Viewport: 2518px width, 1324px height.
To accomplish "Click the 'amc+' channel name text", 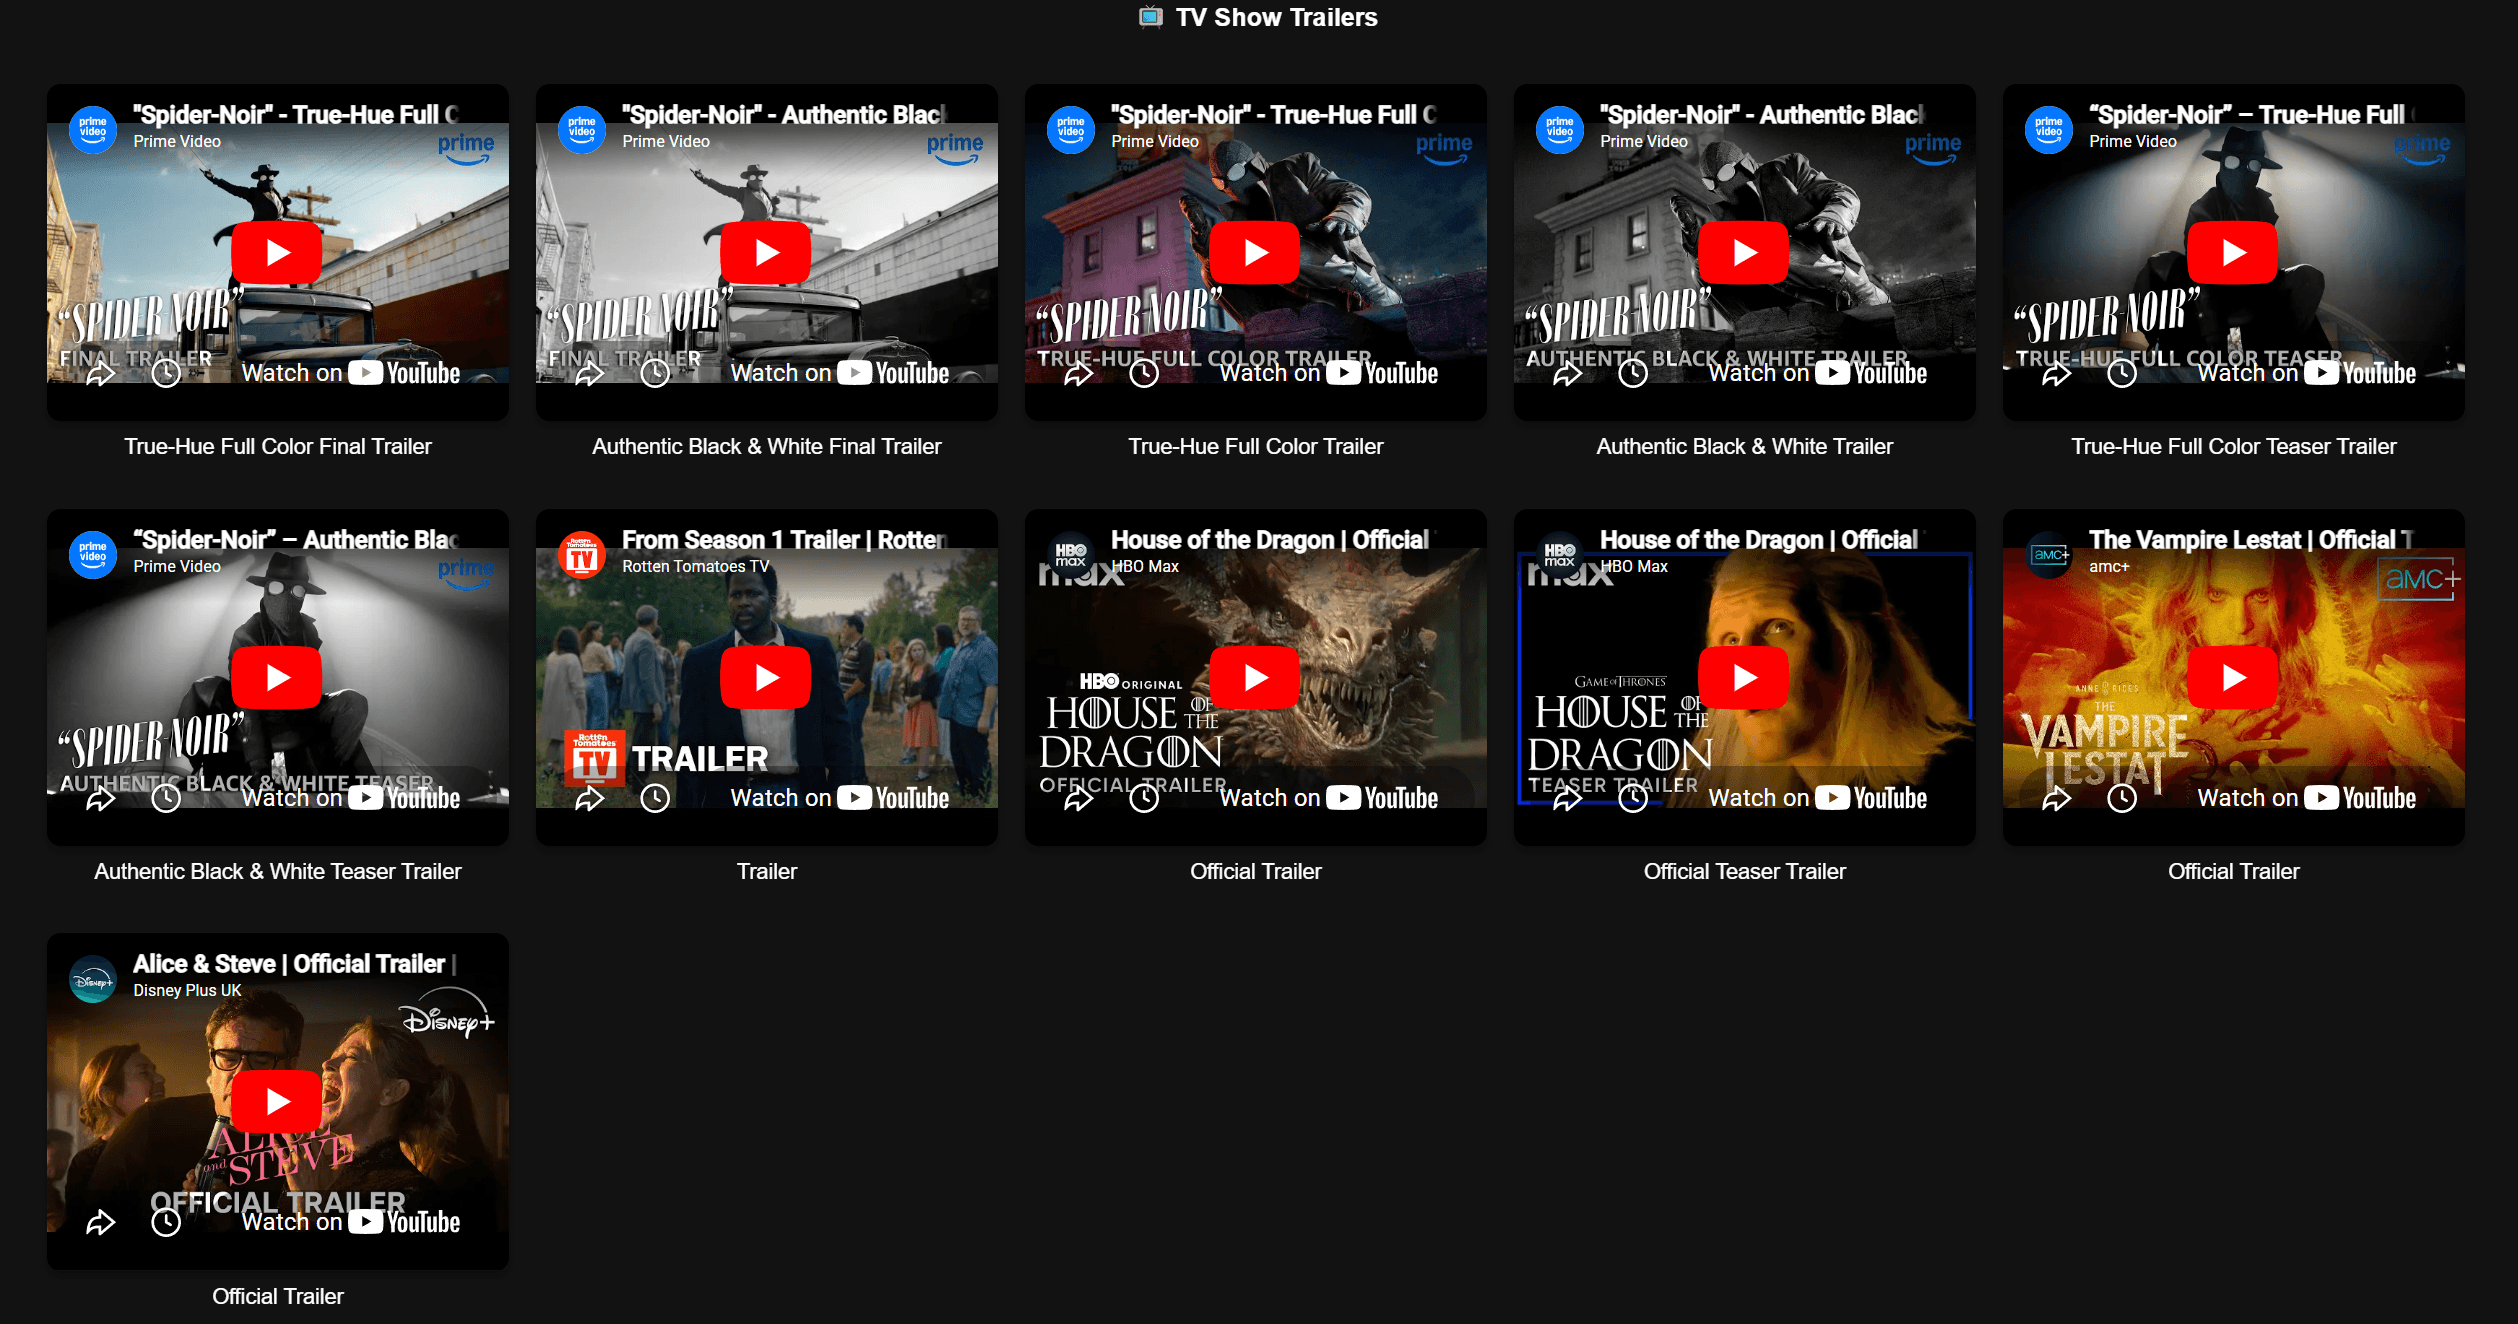I will point(2109,567).
